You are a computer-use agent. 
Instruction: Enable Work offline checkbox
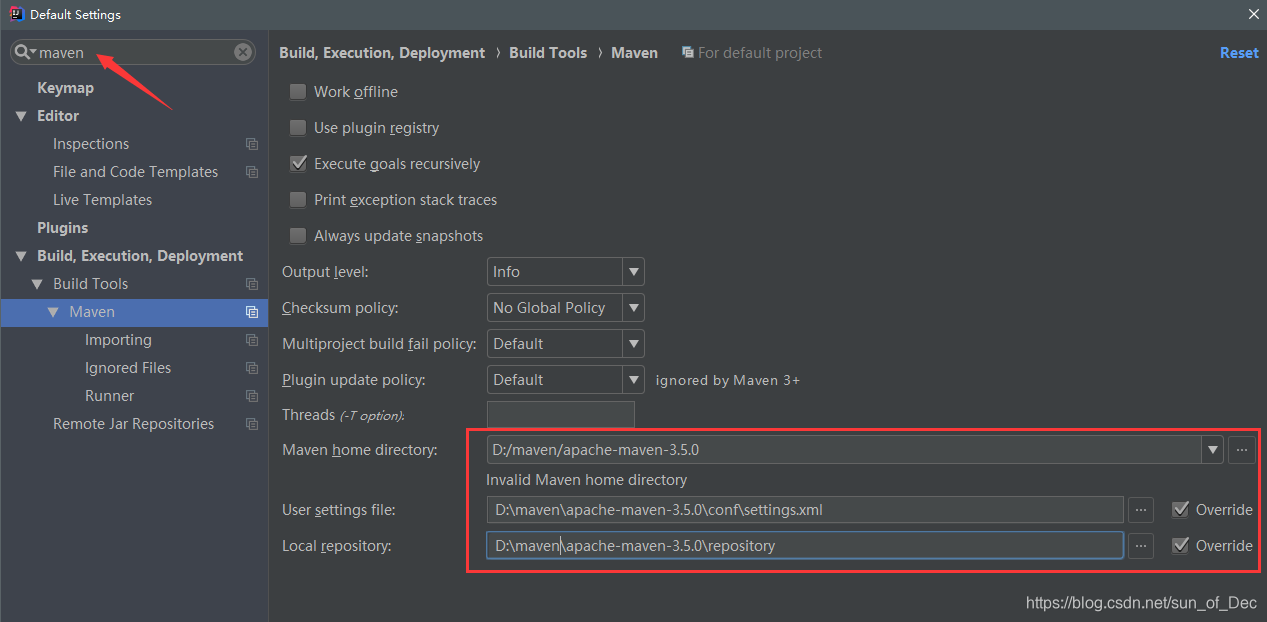tap(298, 92)
